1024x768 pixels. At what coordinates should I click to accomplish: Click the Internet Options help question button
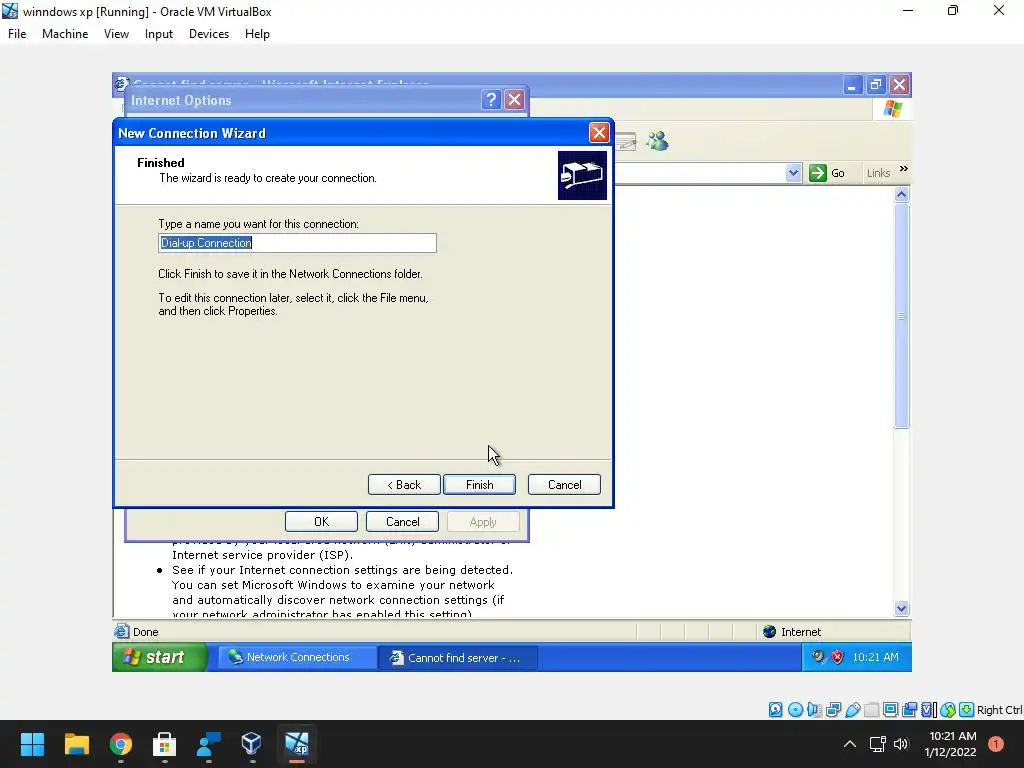click(491, 100)
